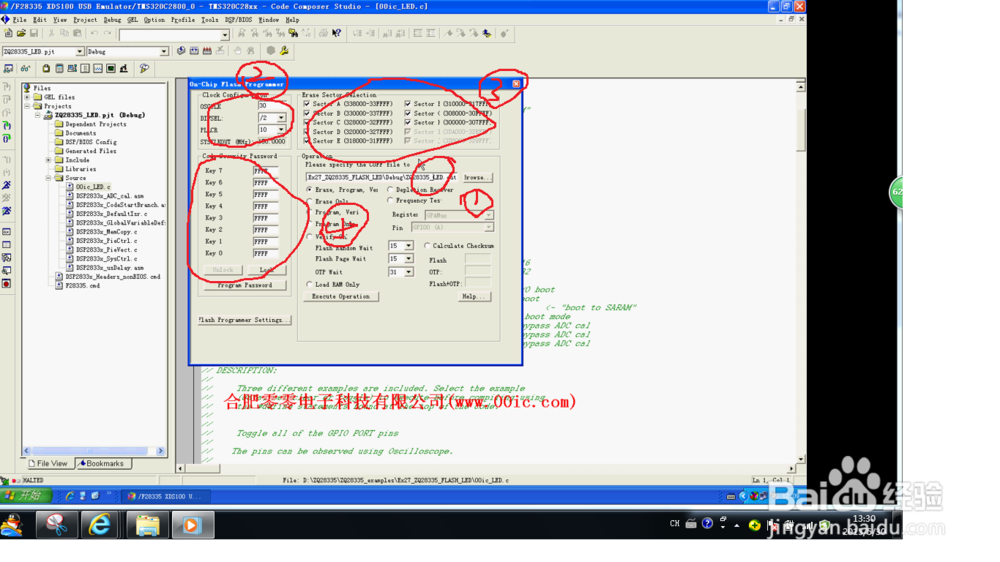Click the graph window icon in third toolbar

pos(98,68)
